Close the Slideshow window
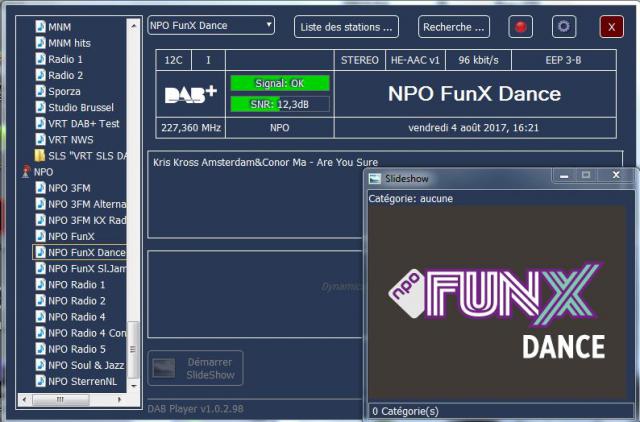Image resolution: width=640 pixels, height=422 pixels. (616, 175)
